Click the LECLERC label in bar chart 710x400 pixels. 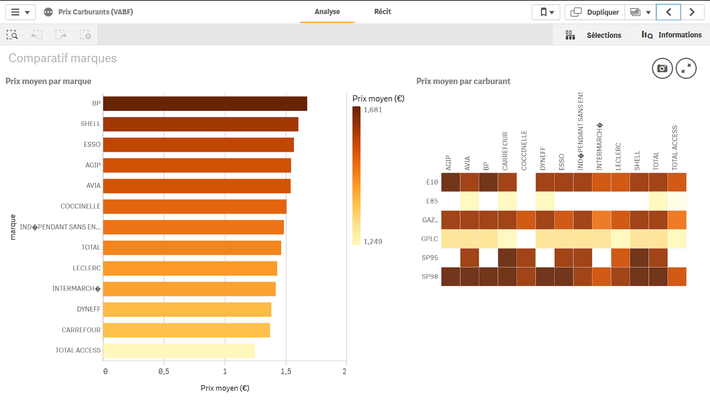click(x=86, y=268)
